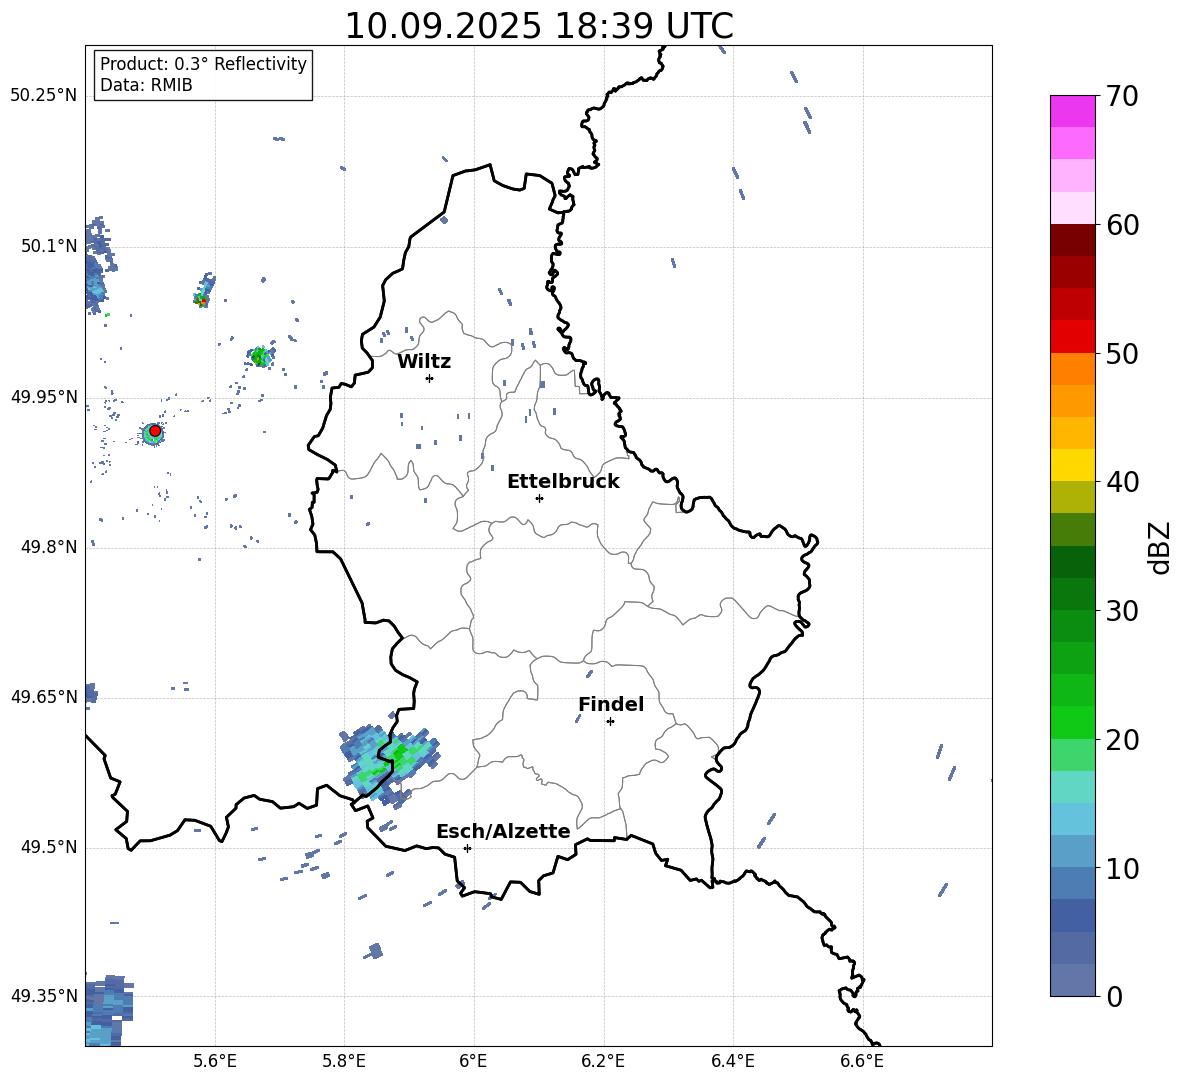Click 'Product: 0.3° Reflectivity' legend text
1184x1081 pixels.
click(203, 63)
